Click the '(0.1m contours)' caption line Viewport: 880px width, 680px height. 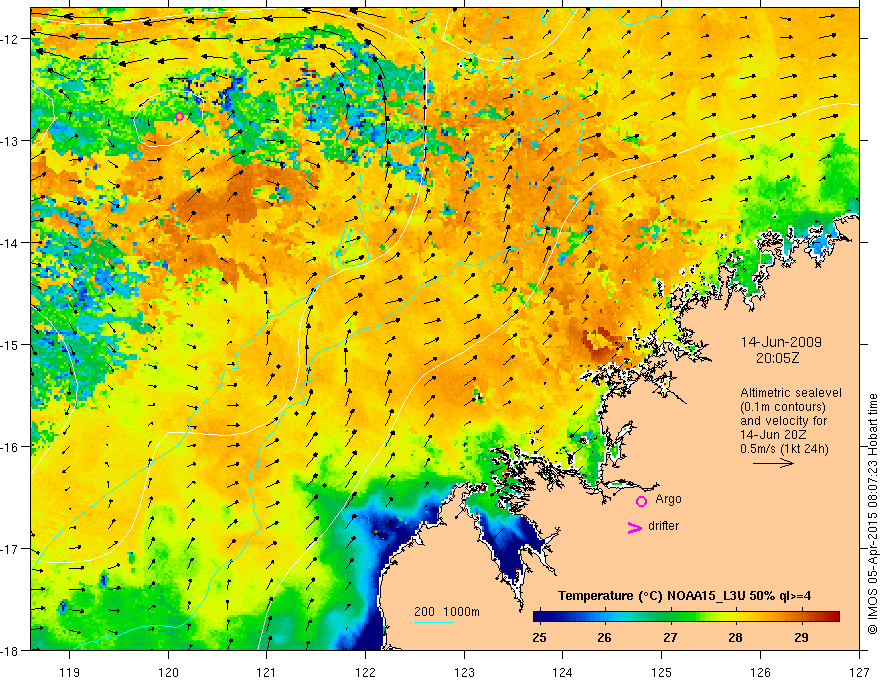coord(783,407)
